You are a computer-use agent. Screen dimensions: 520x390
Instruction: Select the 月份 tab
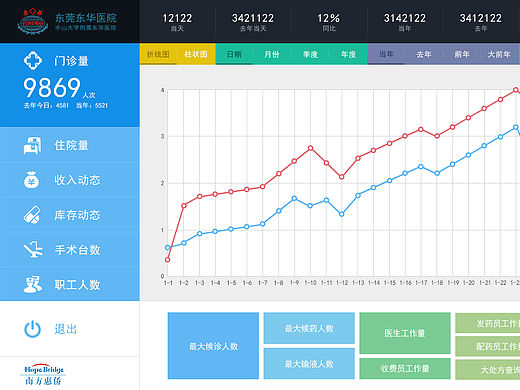pos(272,54)
